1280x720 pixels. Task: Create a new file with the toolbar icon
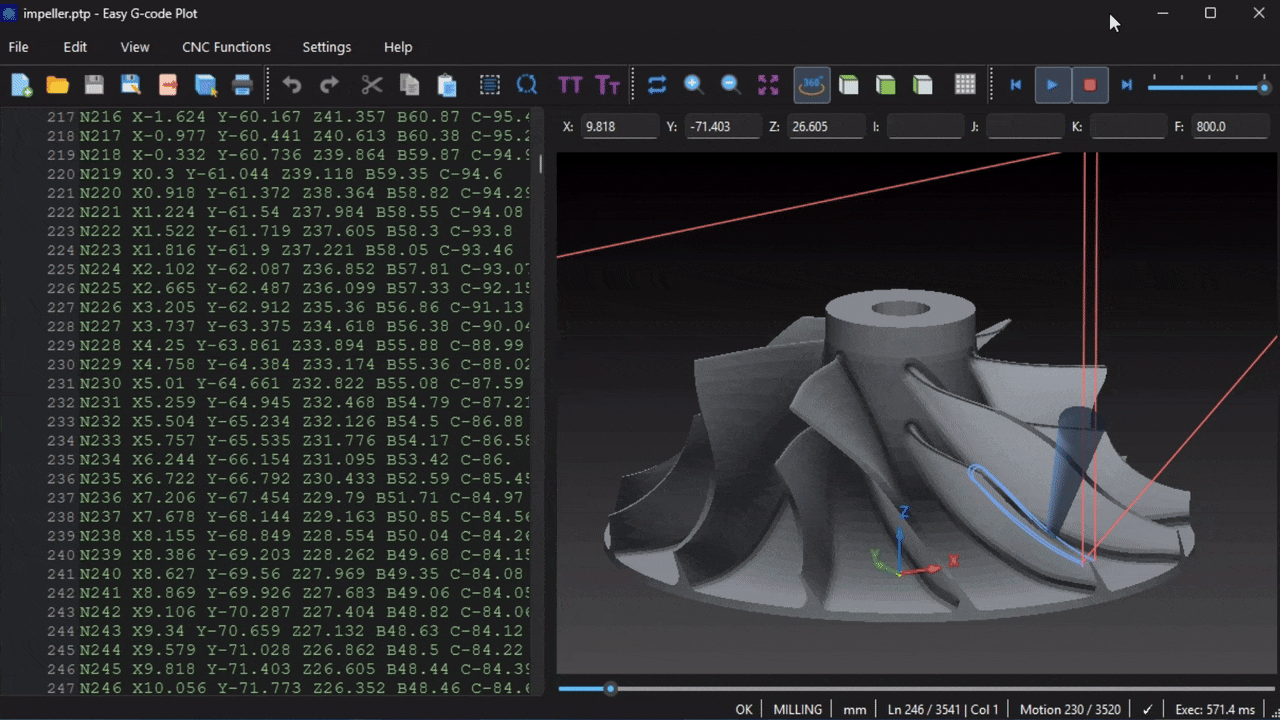click(x=21, y=85)
